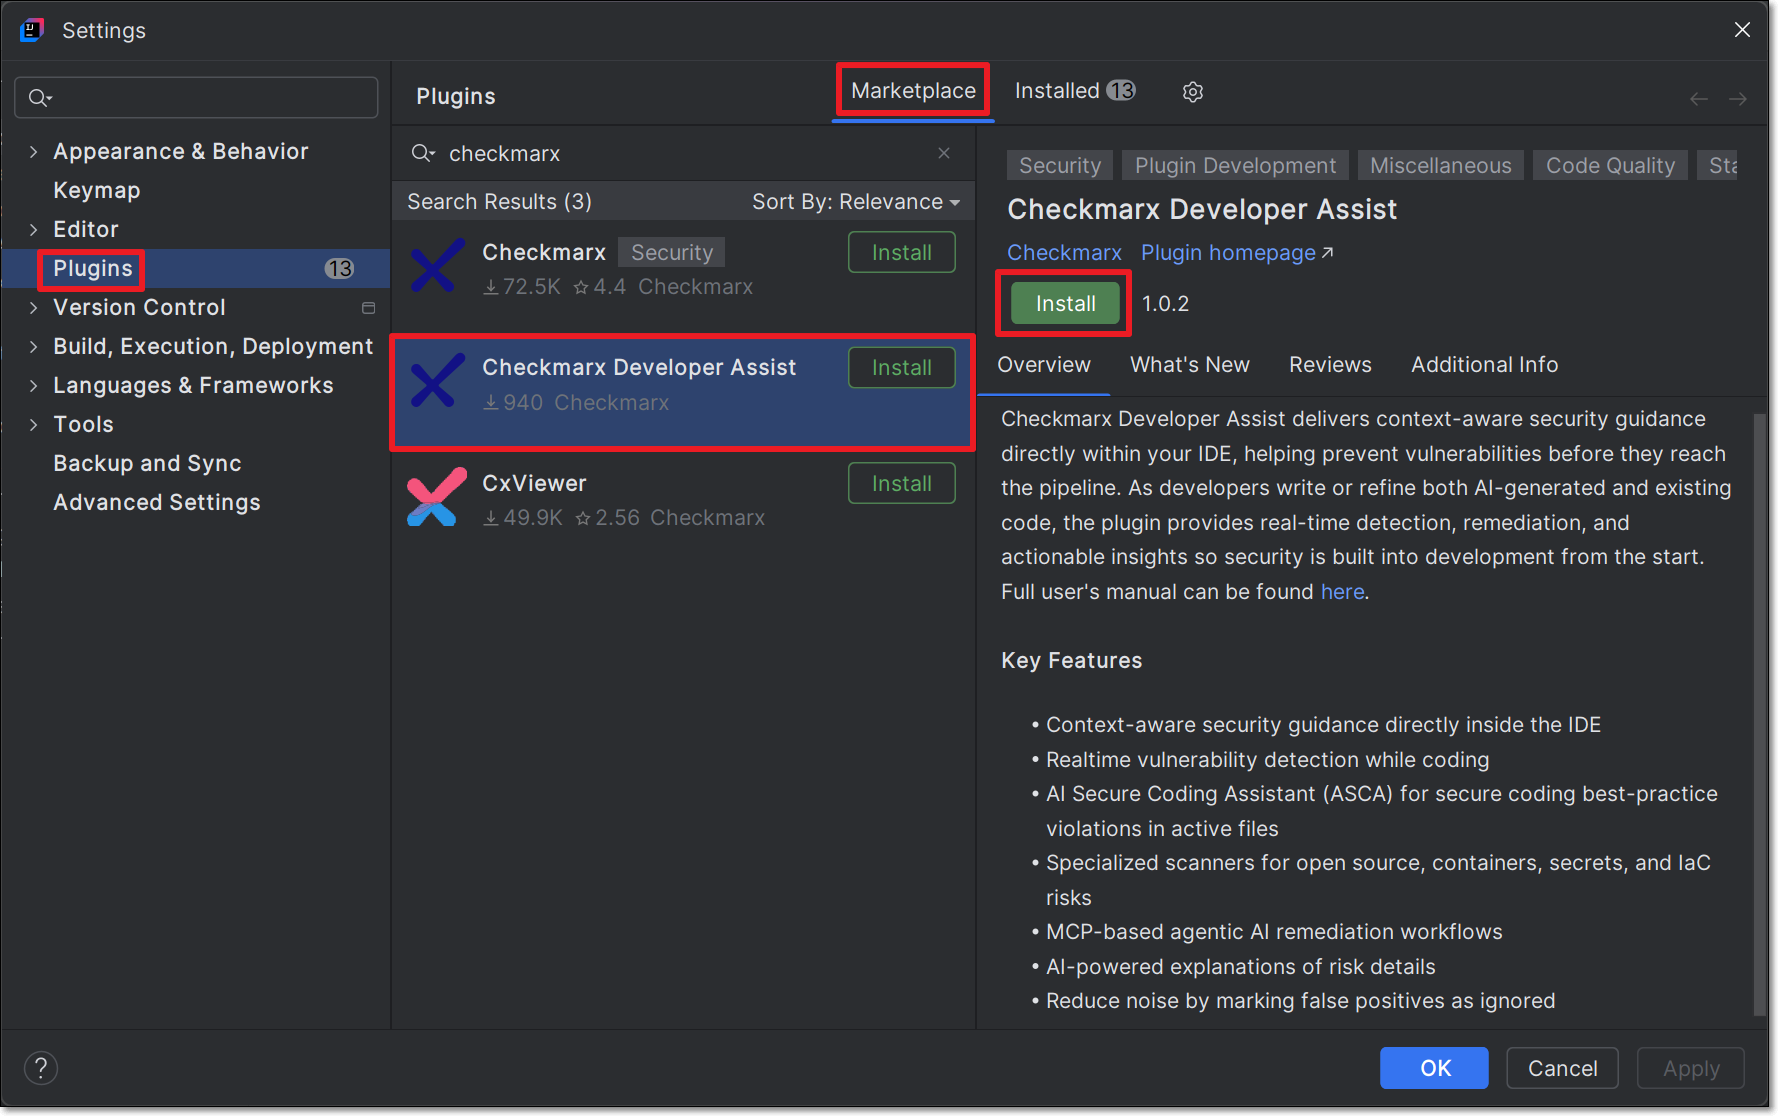1778x1116 pixels.
Task: Click the Security category tag in details
Action: tap(1059, 166)
